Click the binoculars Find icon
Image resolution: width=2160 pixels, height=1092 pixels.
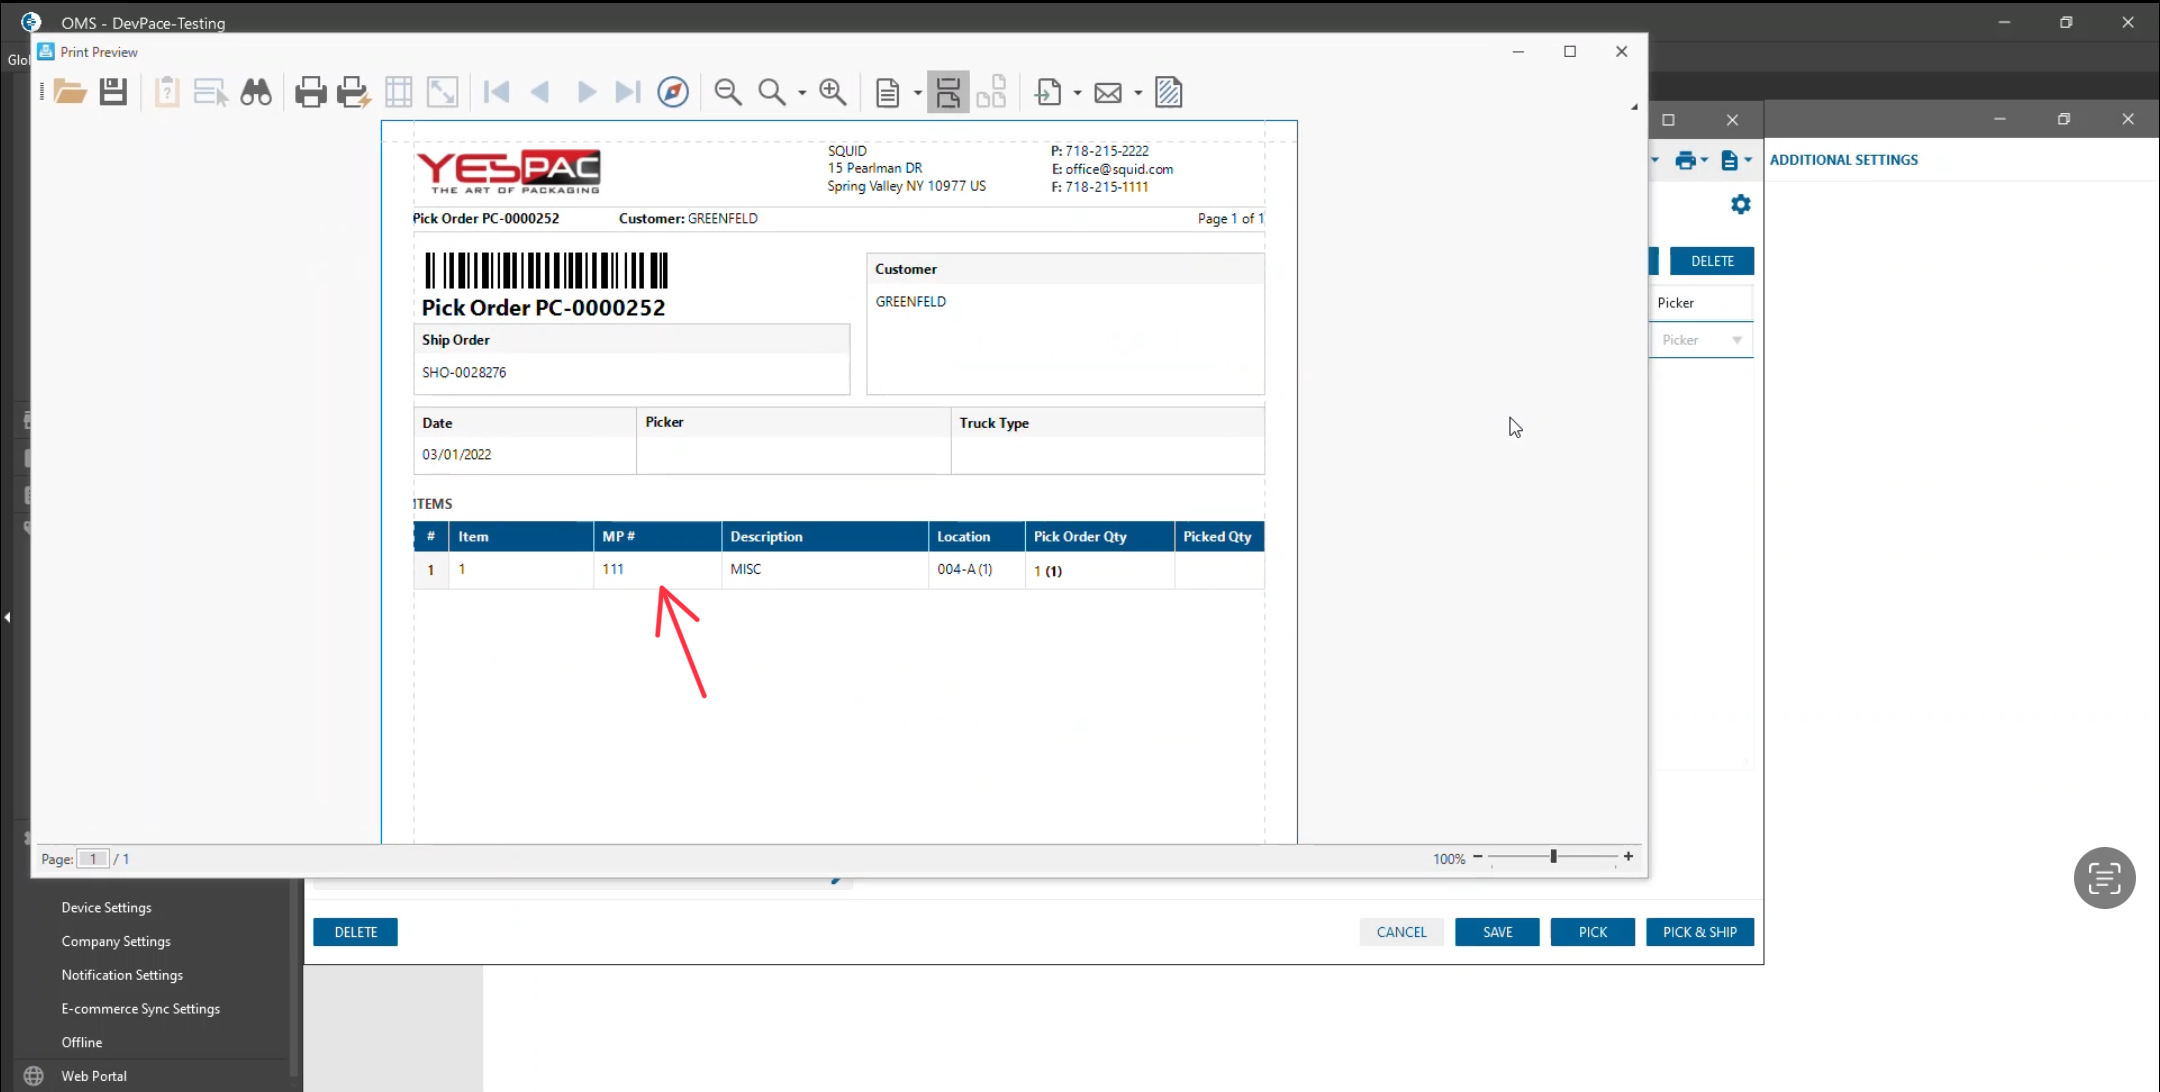(x=256, y=93)
